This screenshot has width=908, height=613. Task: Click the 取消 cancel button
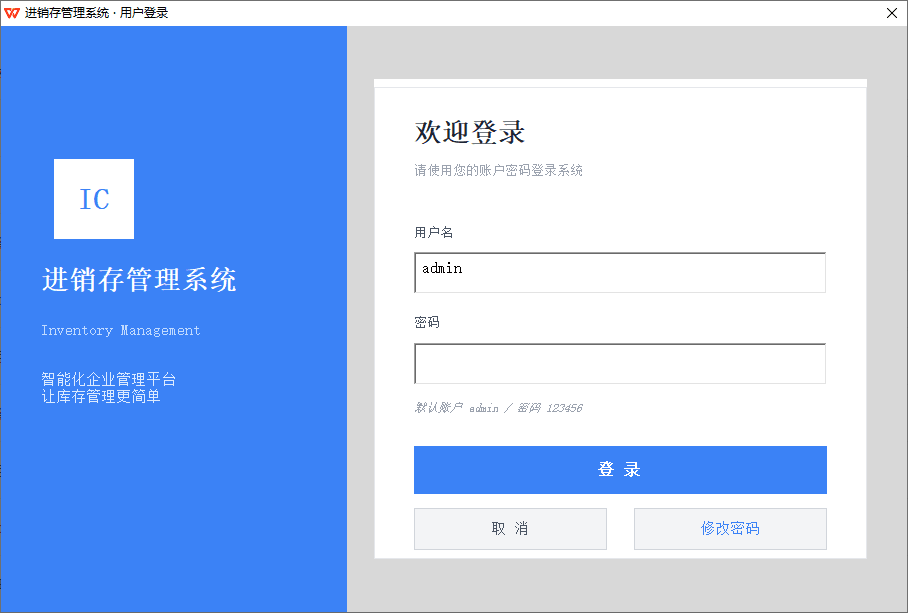point(510,528)
